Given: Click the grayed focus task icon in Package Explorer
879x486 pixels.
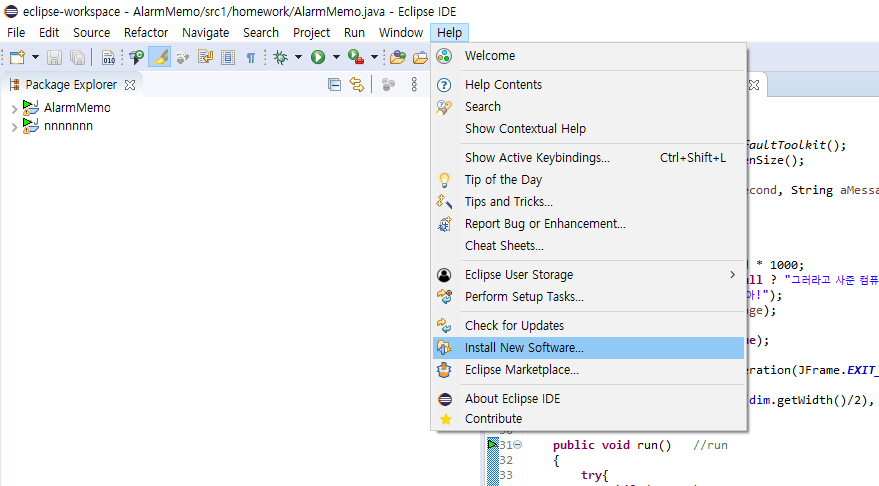Looking at the screenshot, I should (x=388, y=85).
